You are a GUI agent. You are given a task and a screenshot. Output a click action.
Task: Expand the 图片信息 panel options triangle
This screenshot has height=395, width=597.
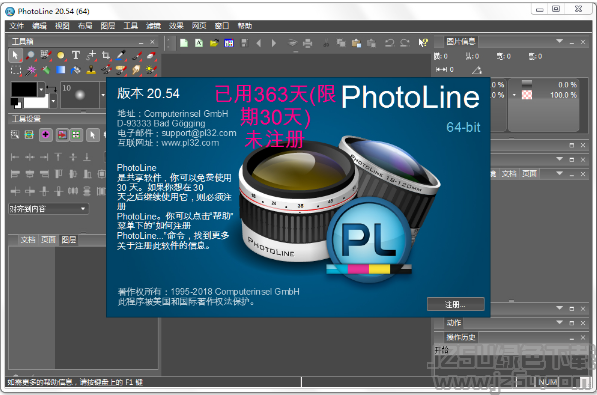pos(559,41)
